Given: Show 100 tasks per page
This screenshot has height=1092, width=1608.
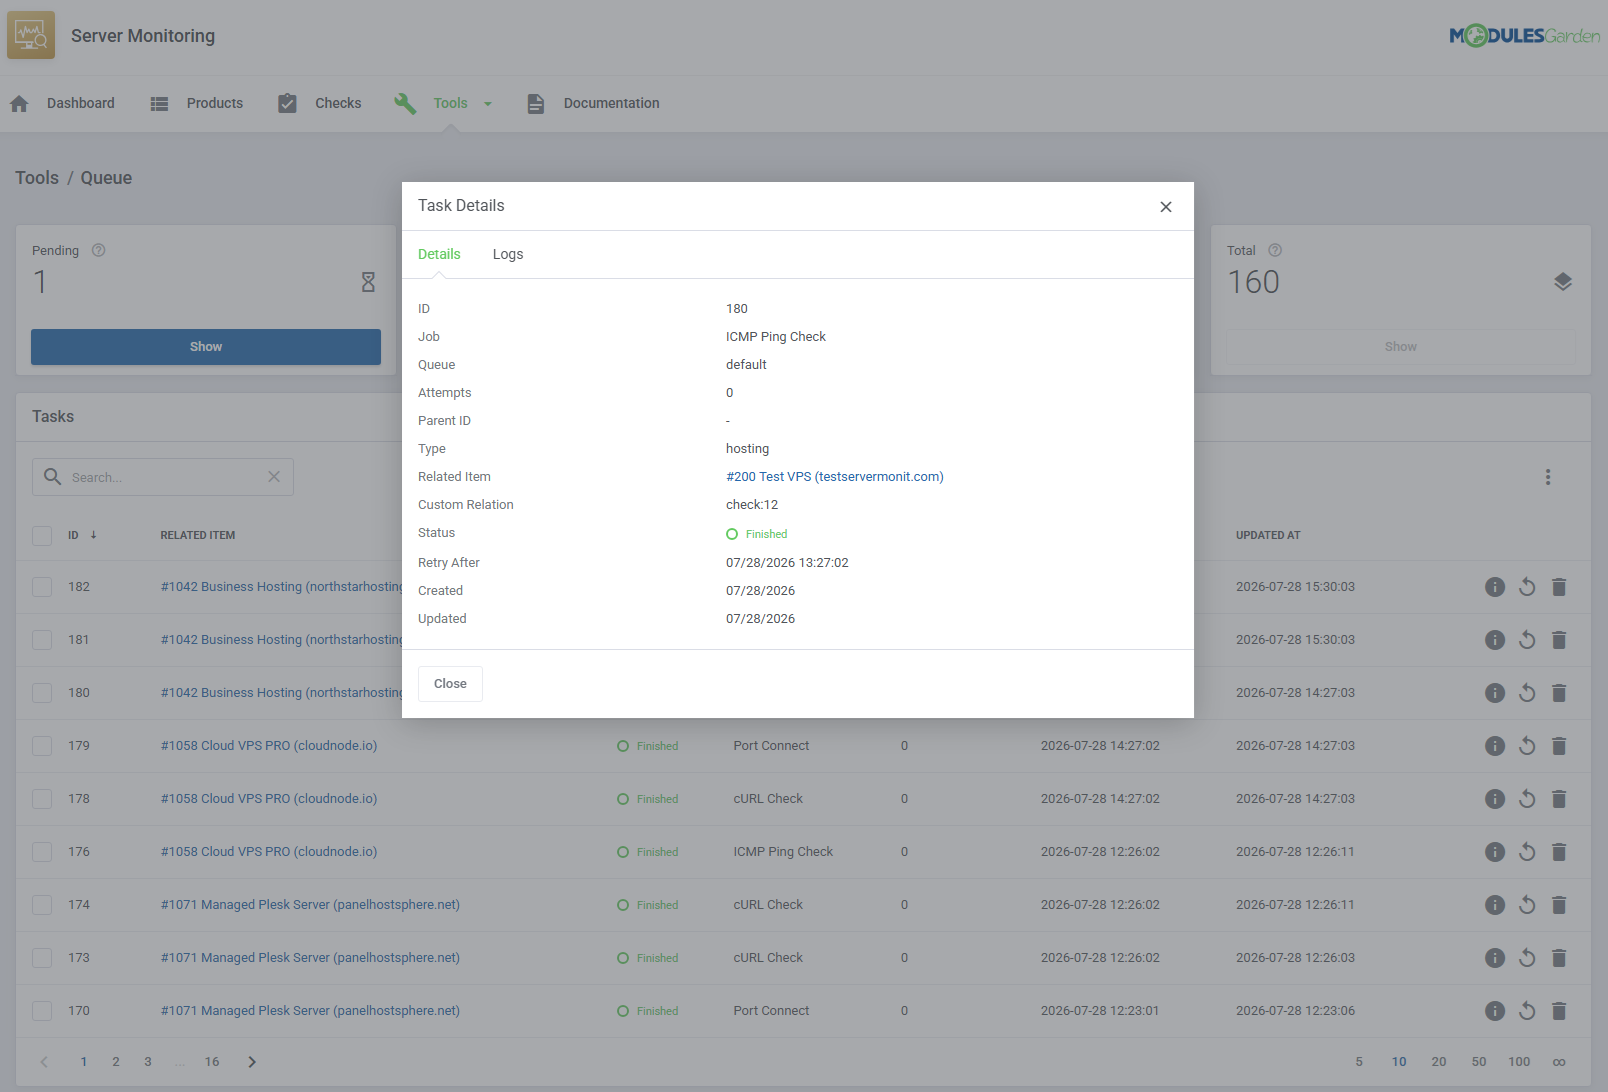Looking at the screenshot, I should (1519, 1062).
